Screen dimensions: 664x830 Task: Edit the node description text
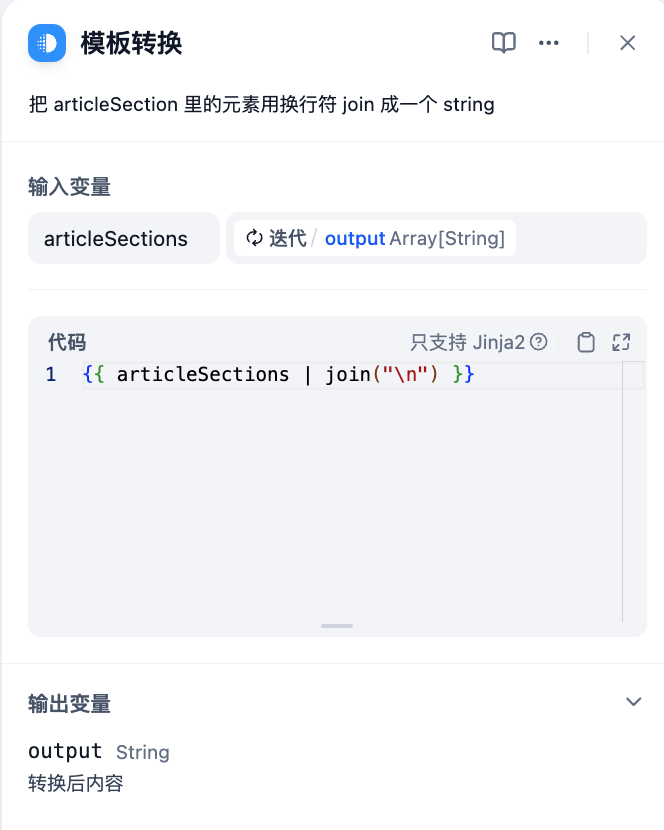tap(262, 104)
